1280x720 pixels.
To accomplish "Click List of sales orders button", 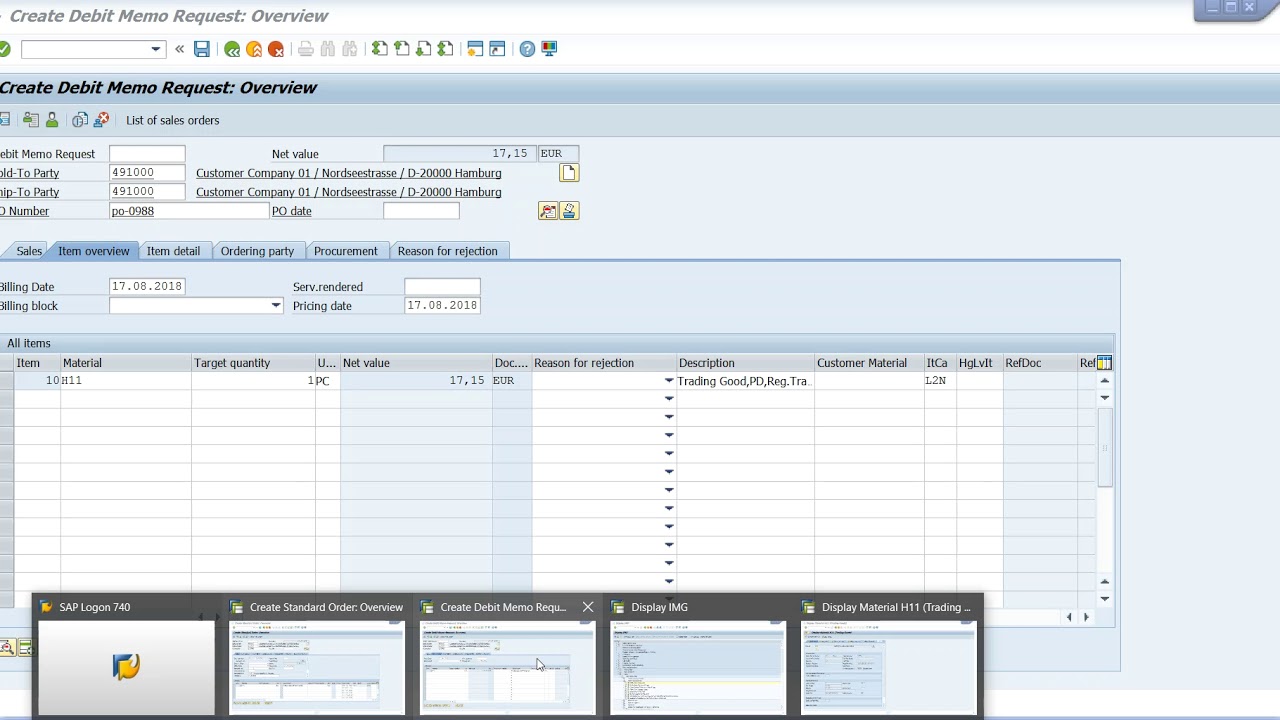I will pos(172,120).
